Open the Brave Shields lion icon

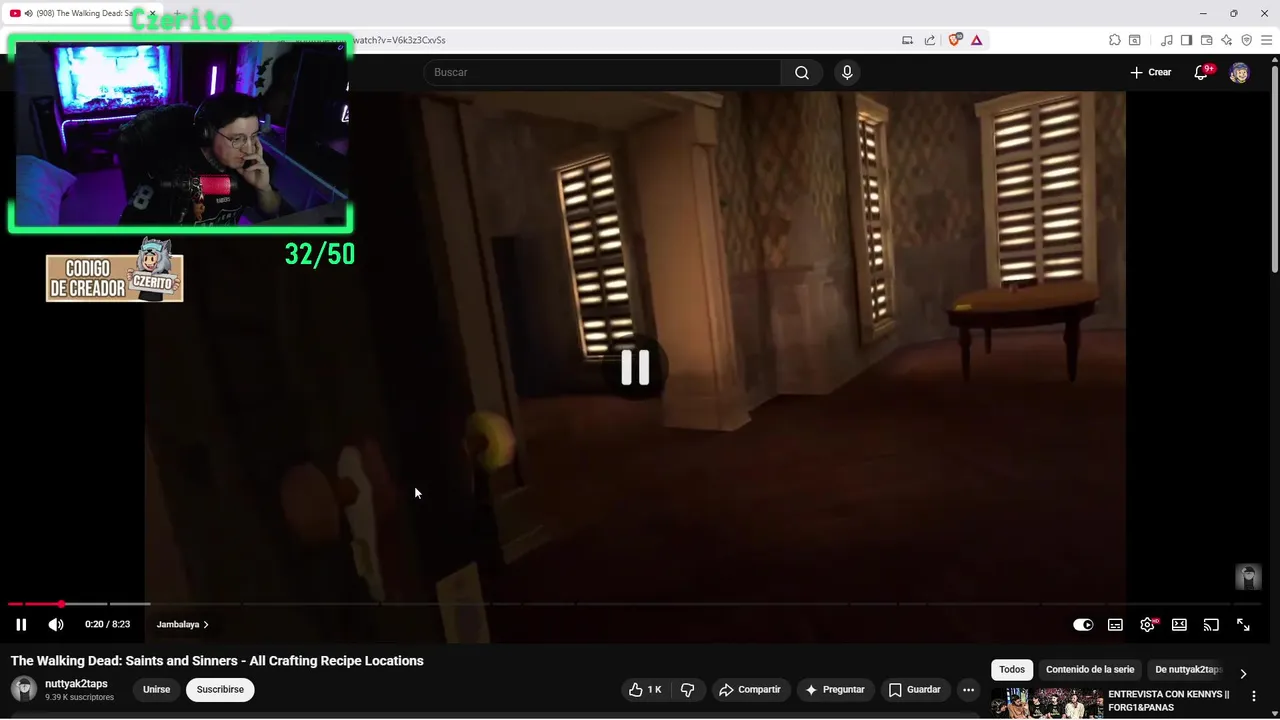tap(955, 40)
